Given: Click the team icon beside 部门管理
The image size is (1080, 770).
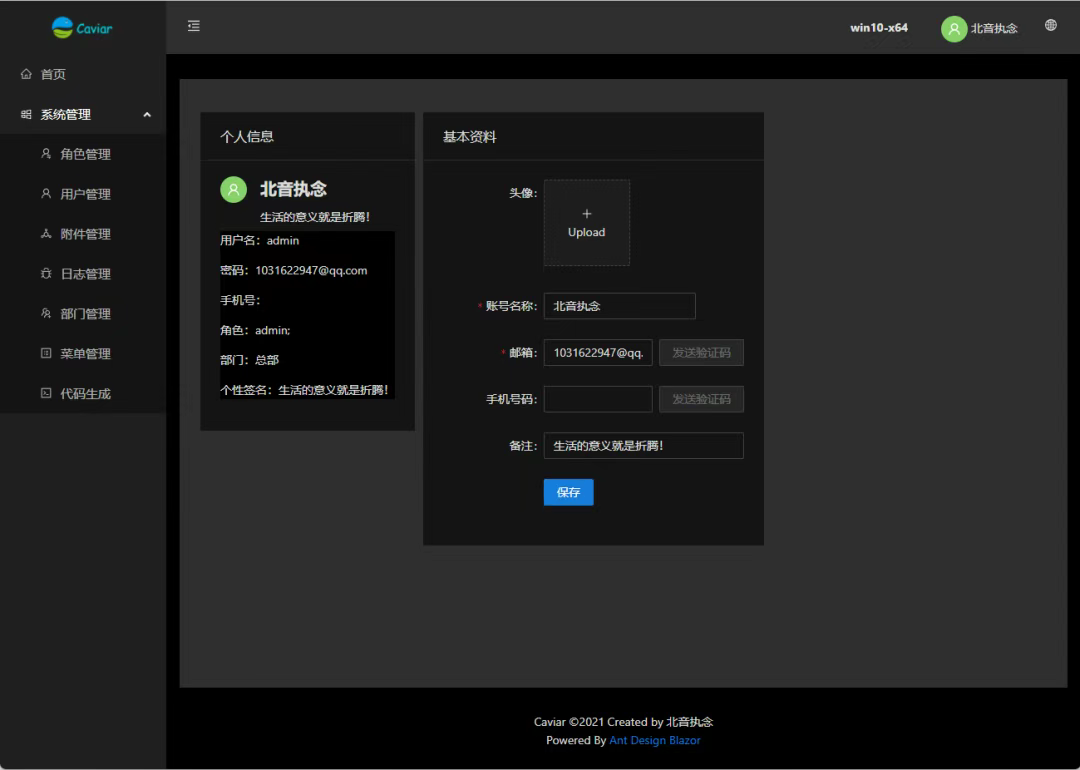Looking at the screenshot, I should (x=46, y=313).
